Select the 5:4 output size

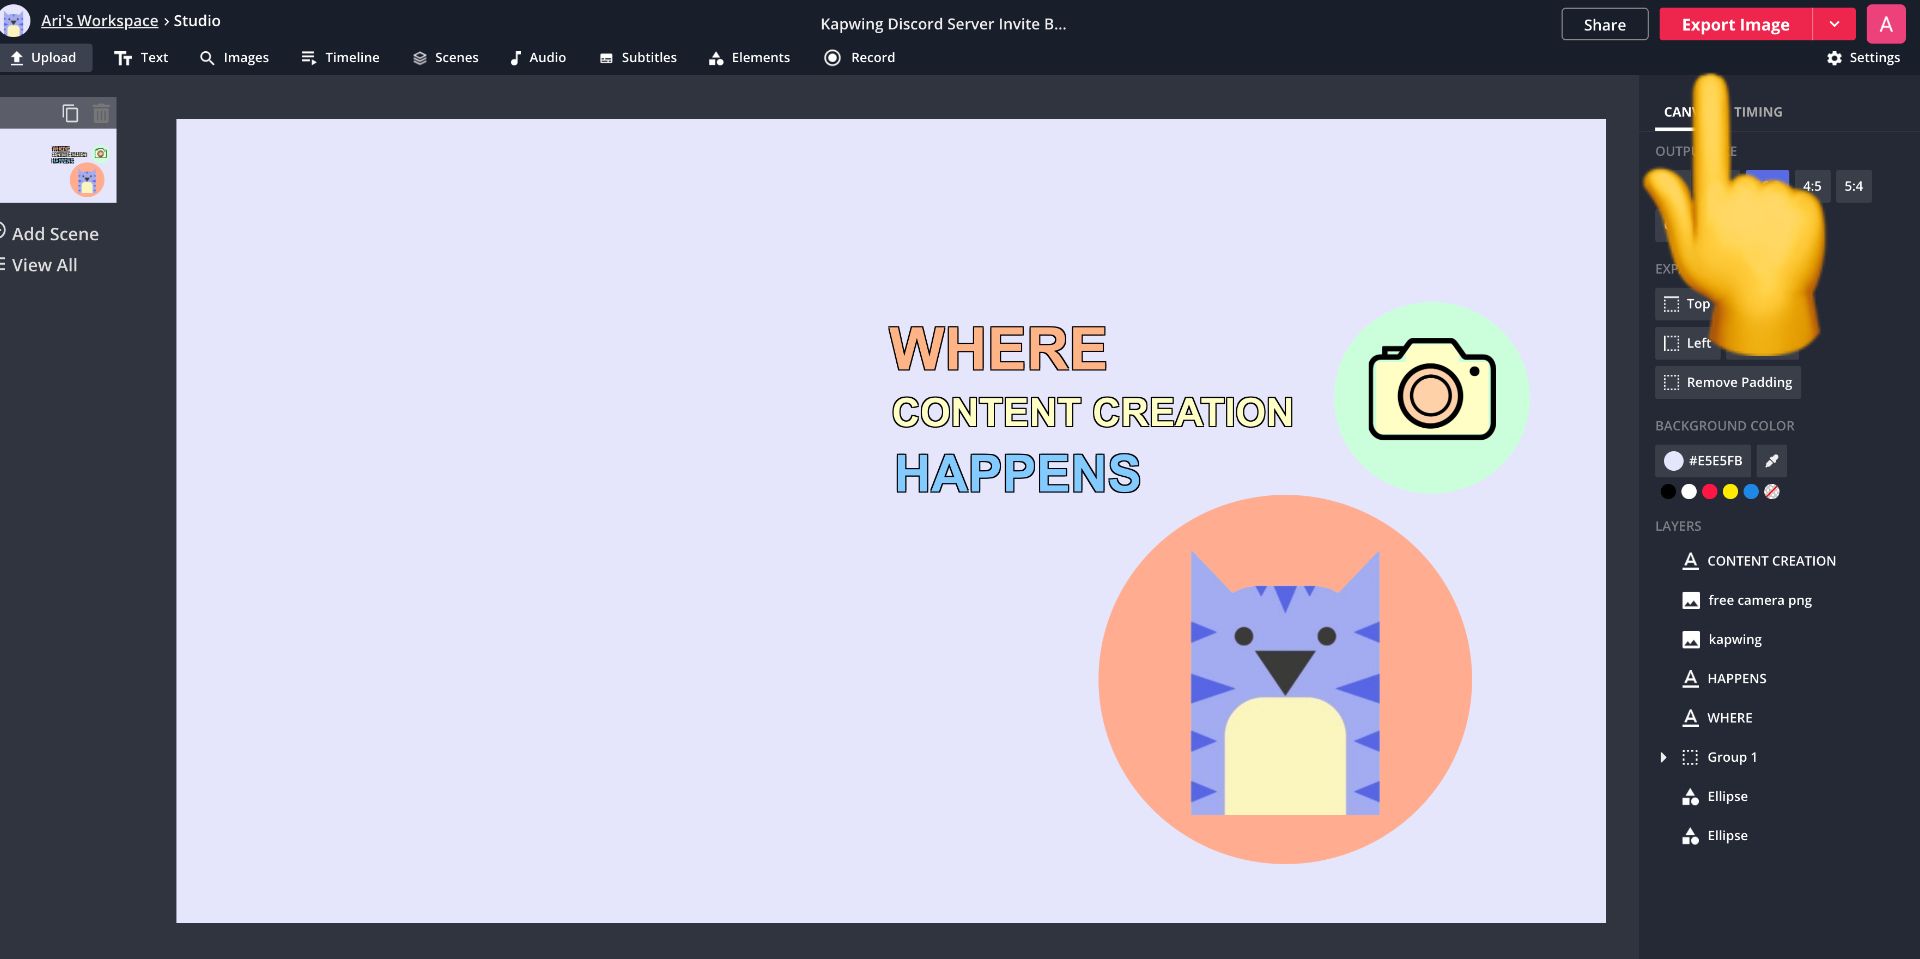point(1853,186)
